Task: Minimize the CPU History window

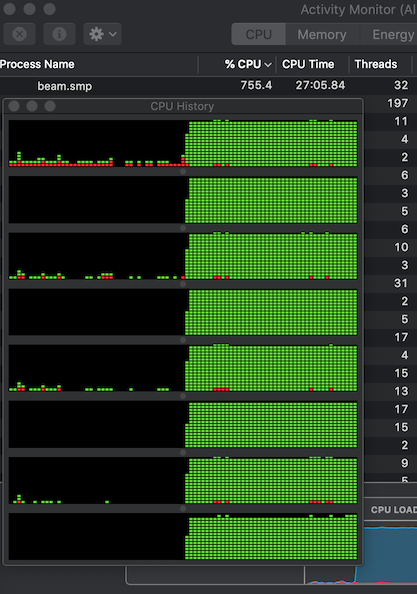Action: click(x=32, y=106)
